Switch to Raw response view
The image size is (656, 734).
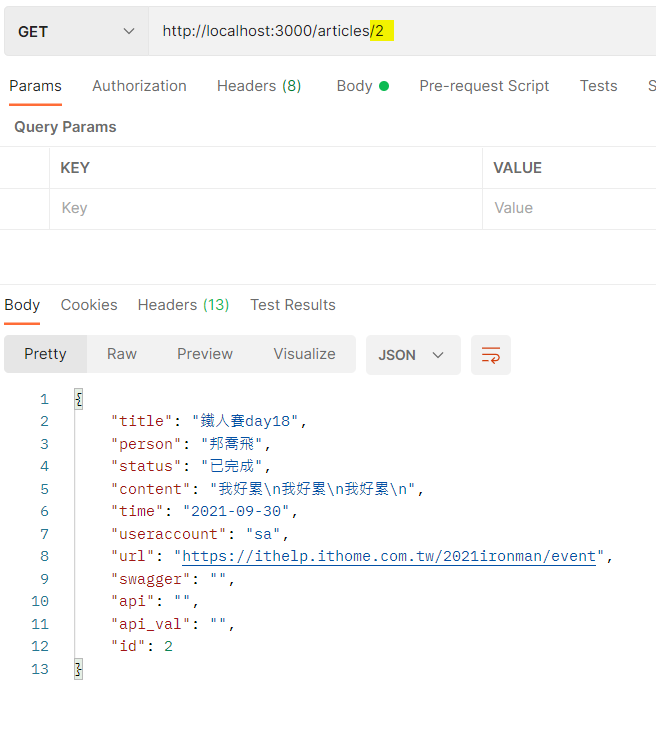(122, 354)
